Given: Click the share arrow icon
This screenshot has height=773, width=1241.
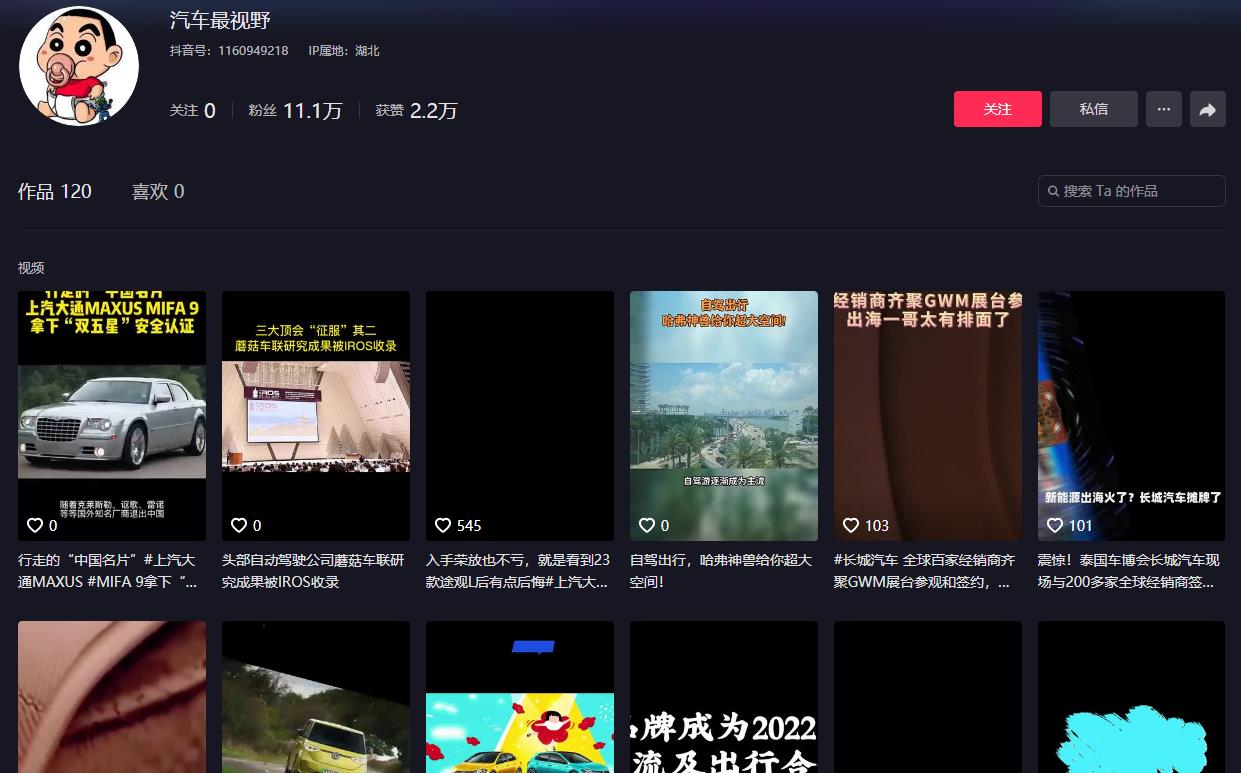Looking at the screenshot, I should pyautogui.click(x=1208, y=110).
